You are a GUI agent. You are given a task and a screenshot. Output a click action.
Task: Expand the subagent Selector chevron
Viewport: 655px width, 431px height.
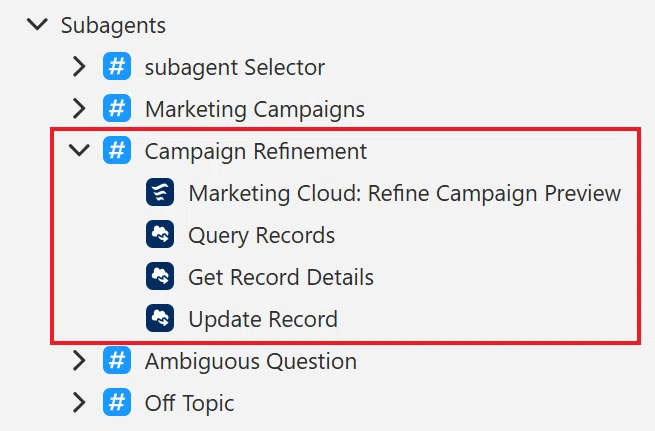(x=79, y=66)
